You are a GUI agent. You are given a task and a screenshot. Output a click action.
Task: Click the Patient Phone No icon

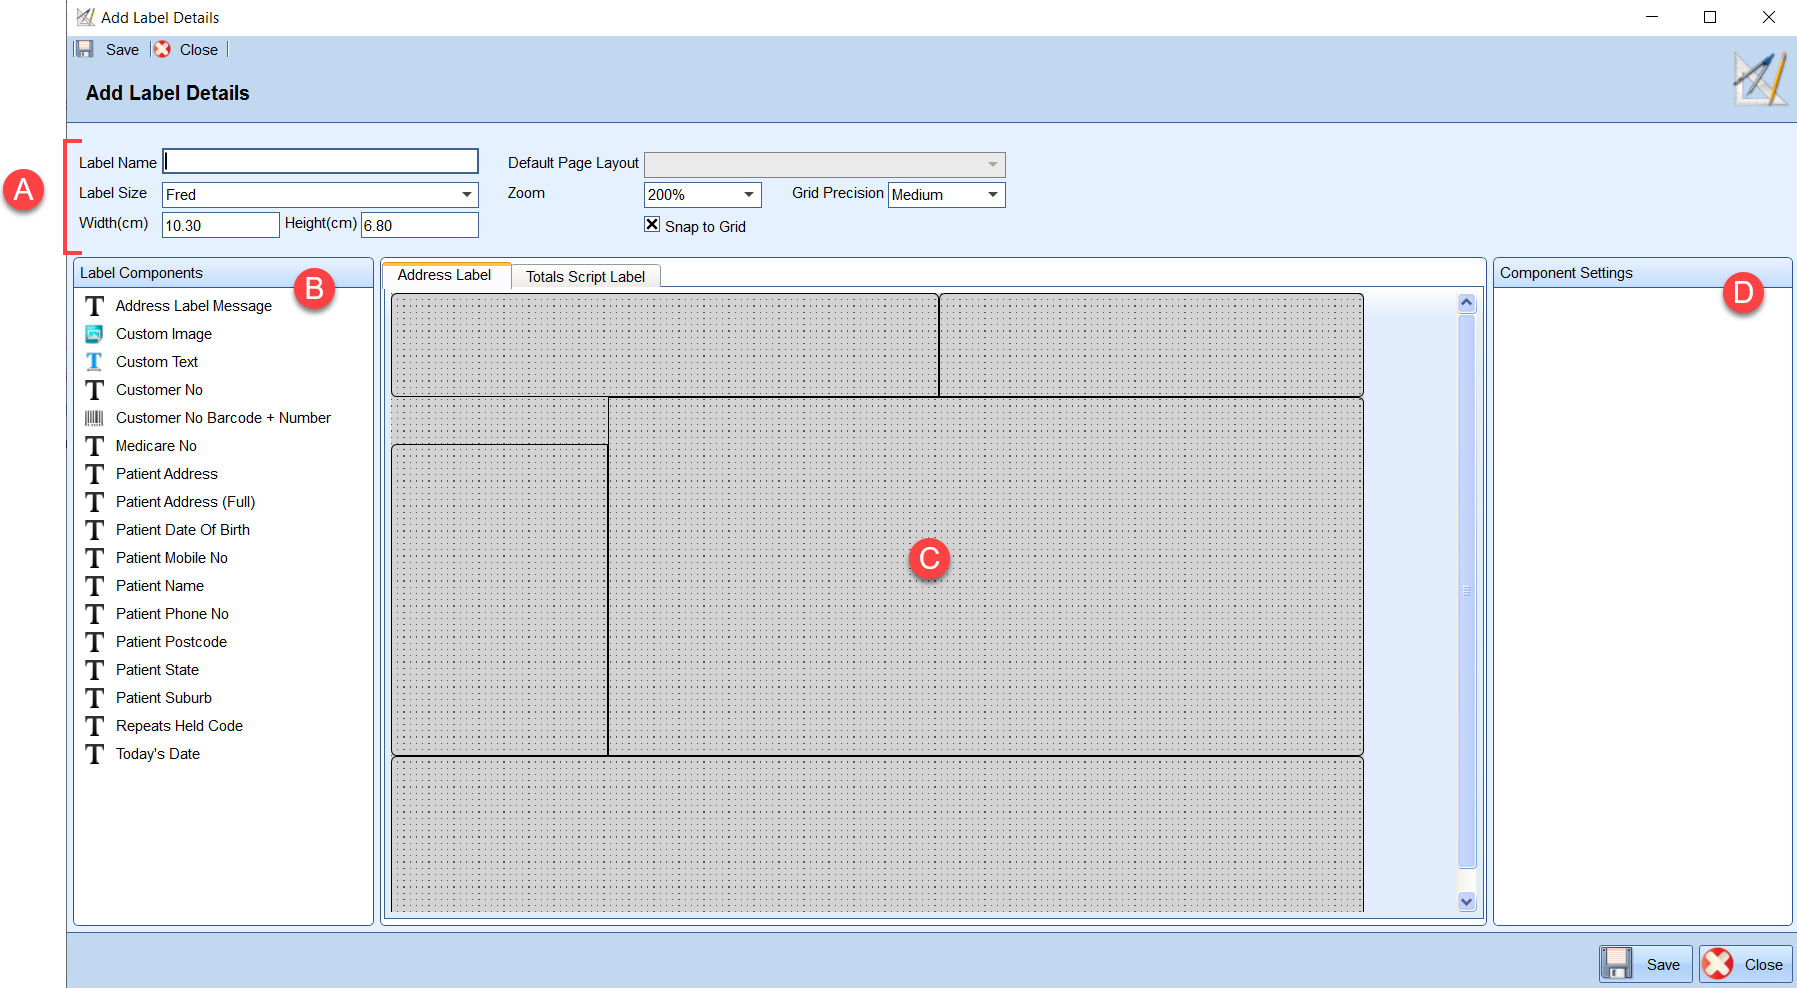click(94, 614)
